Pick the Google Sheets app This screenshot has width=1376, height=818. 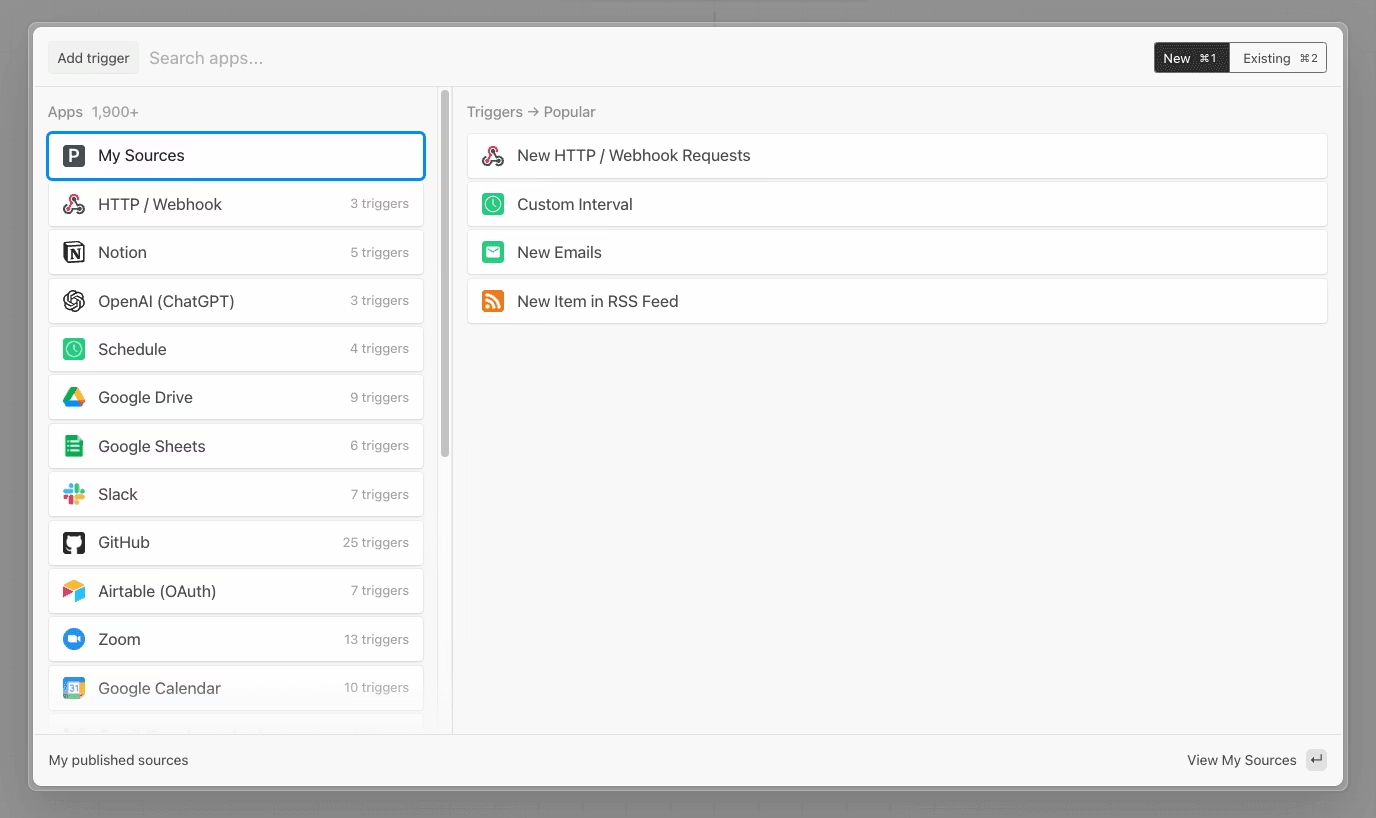[236, 446]
